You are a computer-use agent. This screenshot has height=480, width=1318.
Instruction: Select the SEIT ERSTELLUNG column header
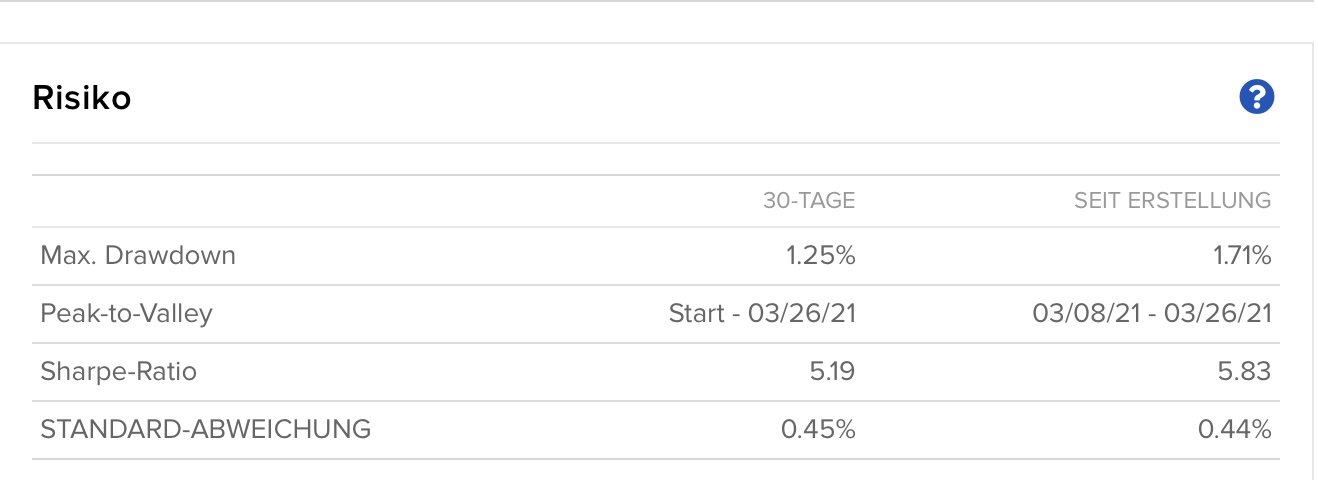pos(1173,201)
